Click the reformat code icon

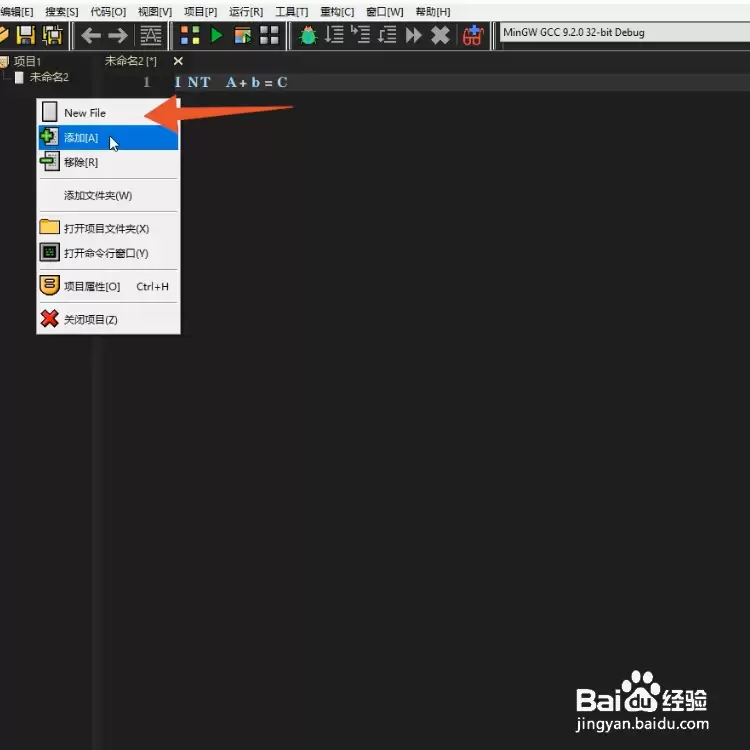[x=151, y=35]
